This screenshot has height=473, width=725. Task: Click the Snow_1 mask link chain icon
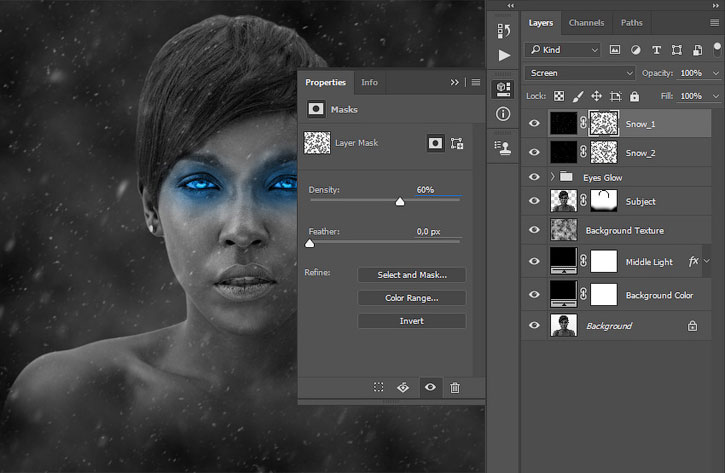coord(583,123)
